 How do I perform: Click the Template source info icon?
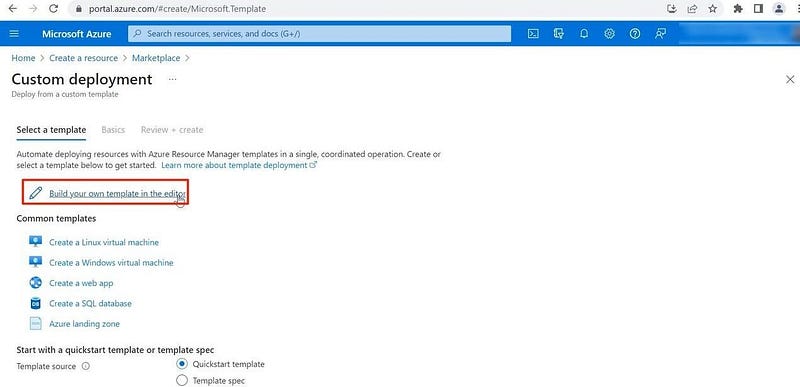pyautogui.click(x=86, y=366)
